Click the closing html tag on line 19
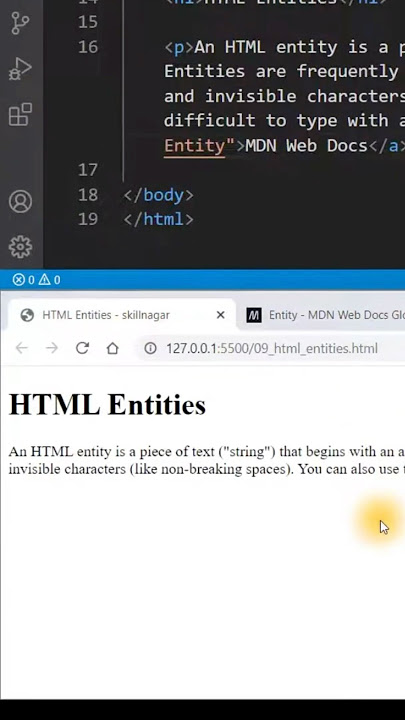The image size is (405, 720). pos(158,219)
